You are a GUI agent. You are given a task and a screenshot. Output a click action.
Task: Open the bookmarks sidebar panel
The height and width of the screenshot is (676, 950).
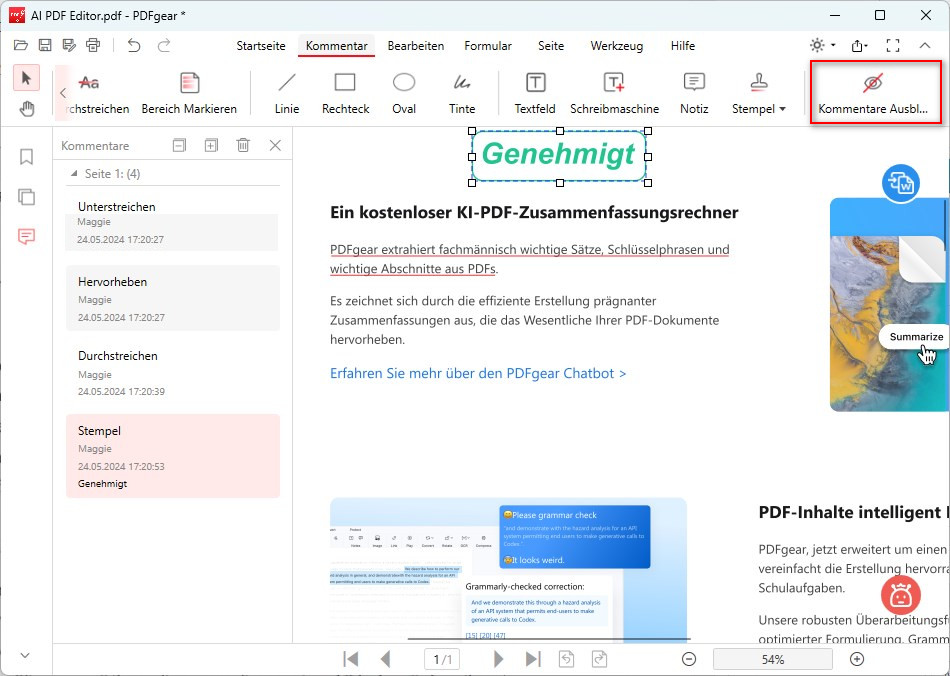pos(26,157)
